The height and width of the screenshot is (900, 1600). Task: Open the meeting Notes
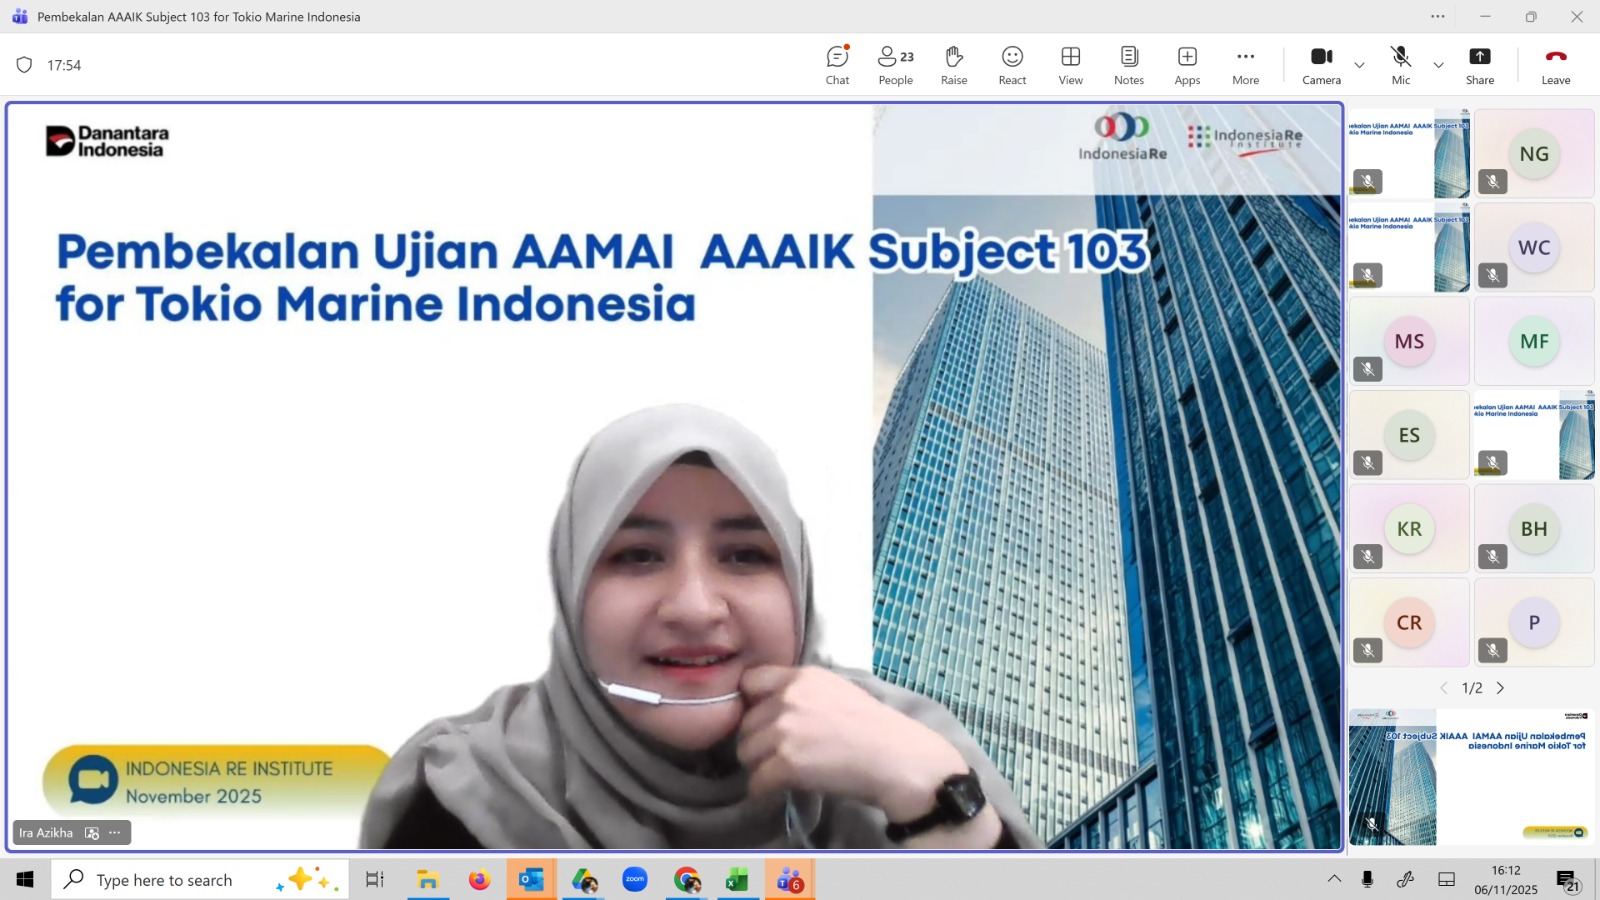click(x=1128, y=65)
